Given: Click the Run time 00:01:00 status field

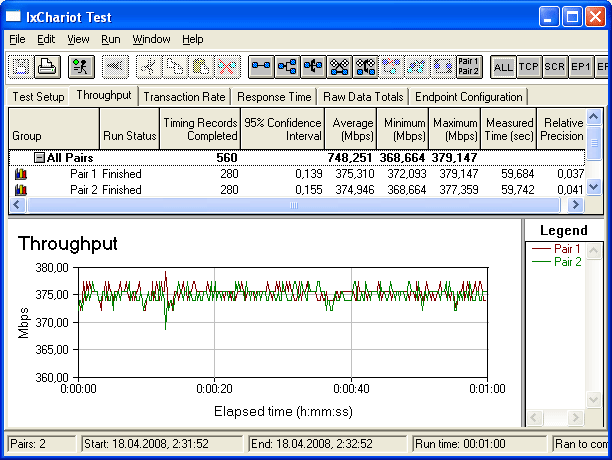Looking at the screenshot, I should tap(480, 444).
